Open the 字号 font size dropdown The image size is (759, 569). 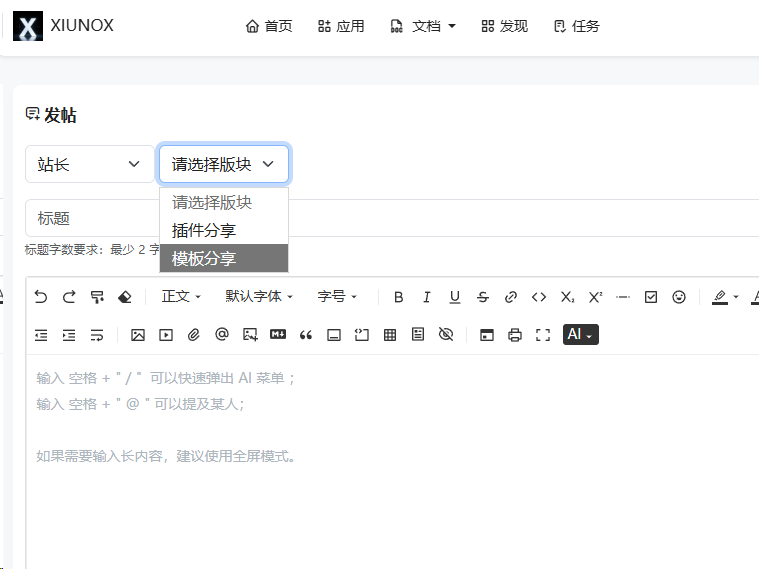coord(337,296)
